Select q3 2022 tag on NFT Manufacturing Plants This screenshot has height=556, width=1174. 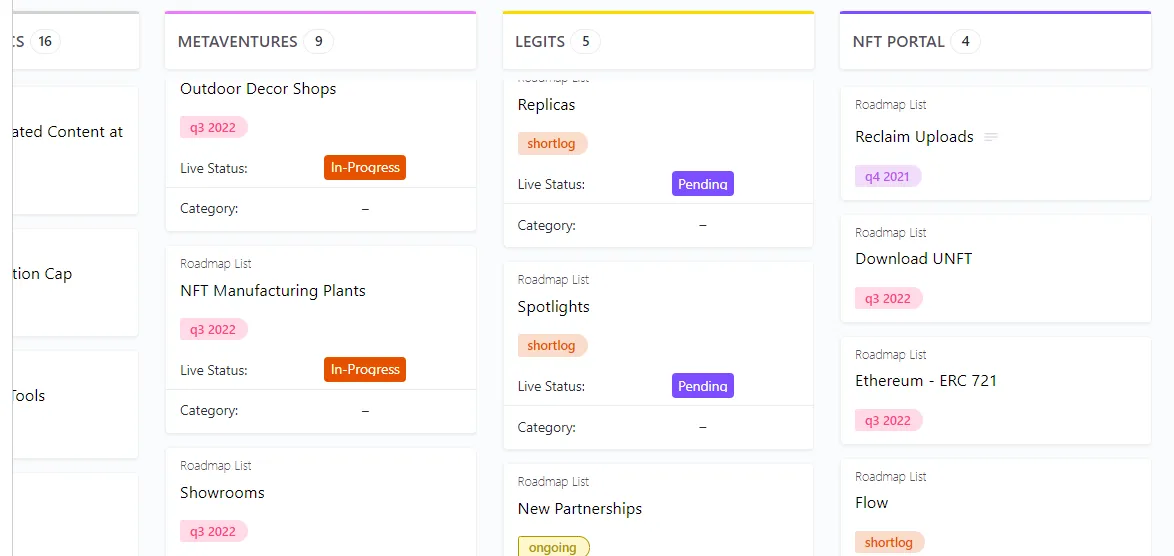point(213,329)
